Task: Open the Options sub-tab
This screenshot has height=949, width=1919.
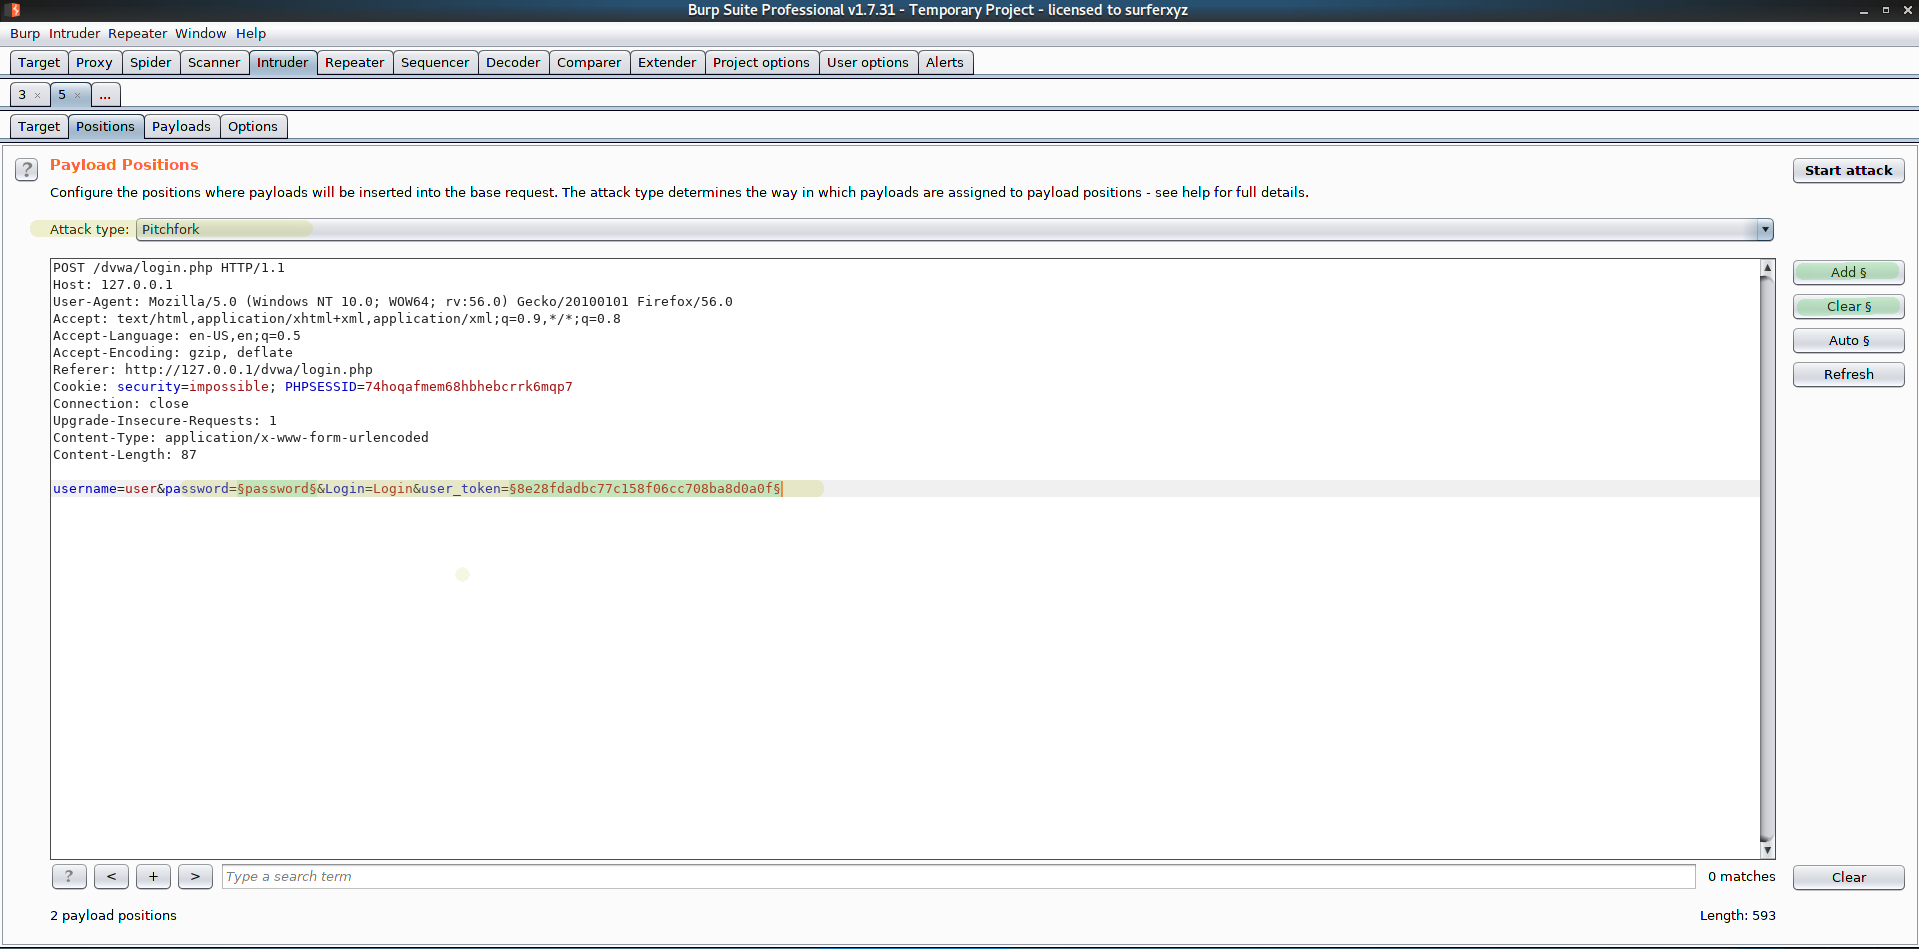Action: 253,127
